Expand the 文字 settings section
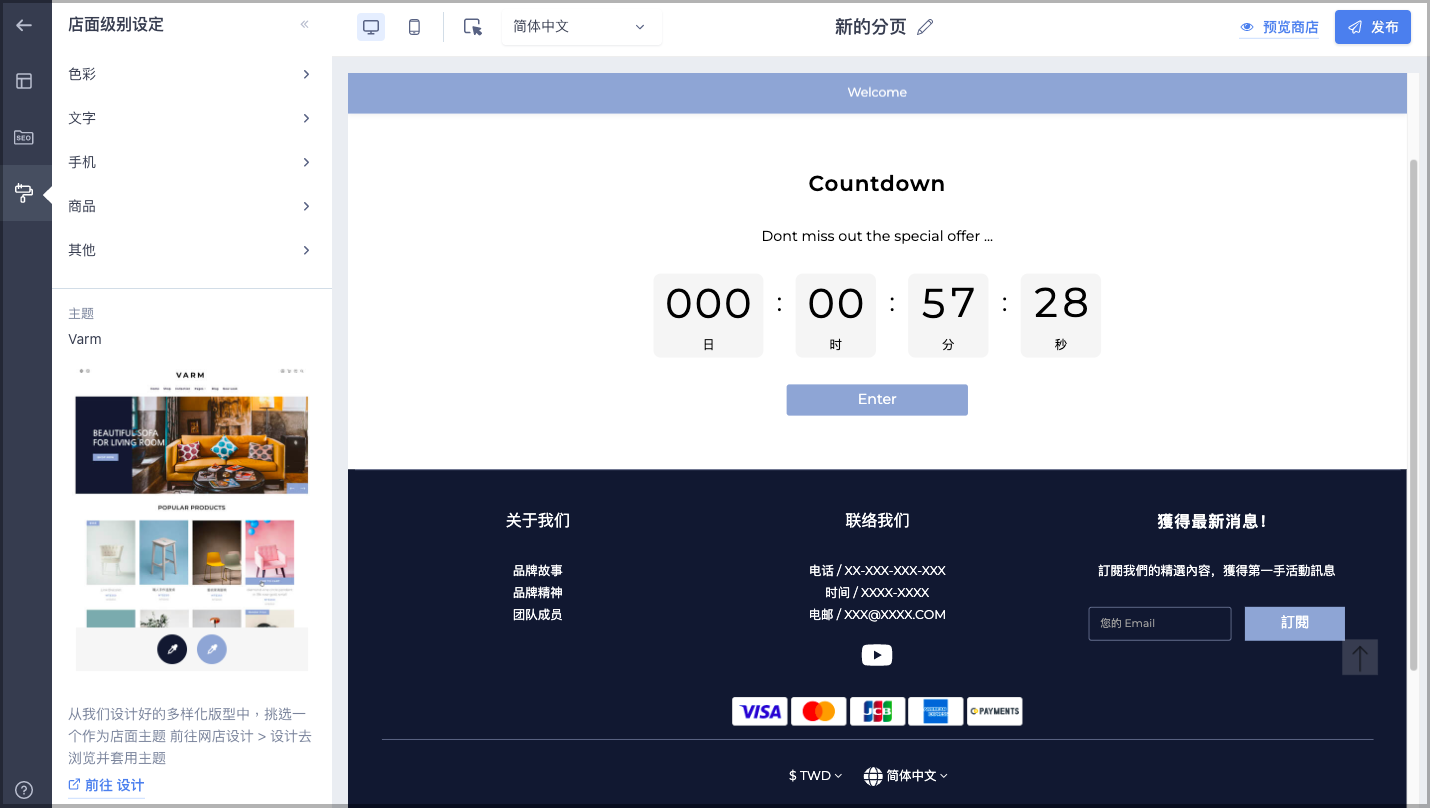The image size is (1430, 808). click(190, 118)
